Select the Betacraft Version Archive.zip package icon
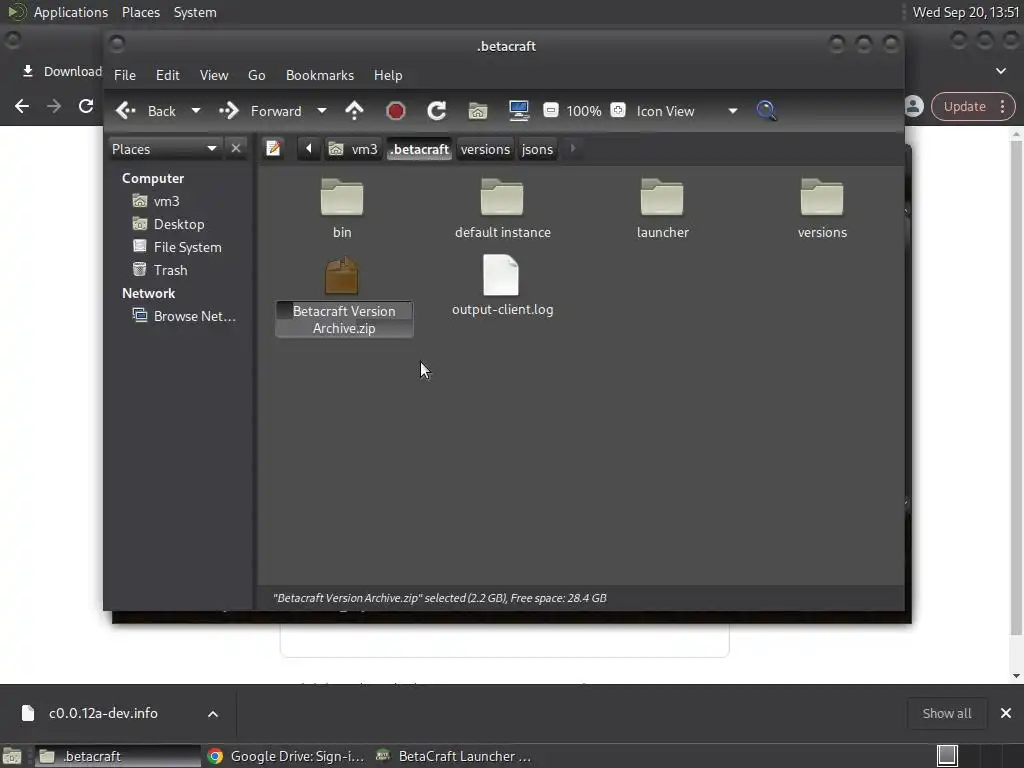The image size is (1024, 768). click(x=342, y=276)
